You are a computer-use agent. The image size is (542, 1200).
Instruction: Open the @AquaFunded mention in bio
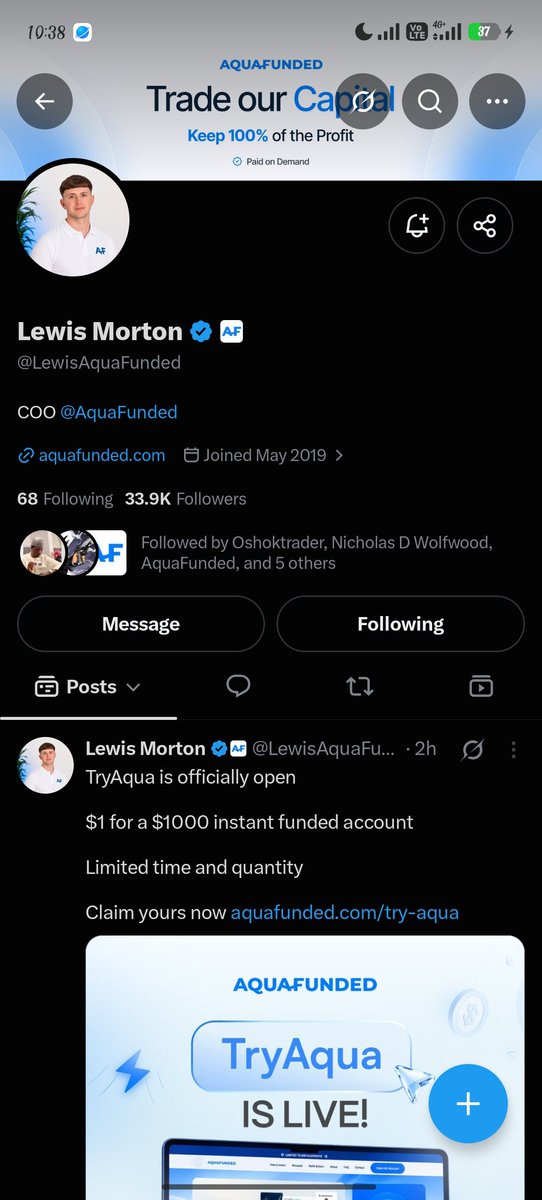click(119, 411)
